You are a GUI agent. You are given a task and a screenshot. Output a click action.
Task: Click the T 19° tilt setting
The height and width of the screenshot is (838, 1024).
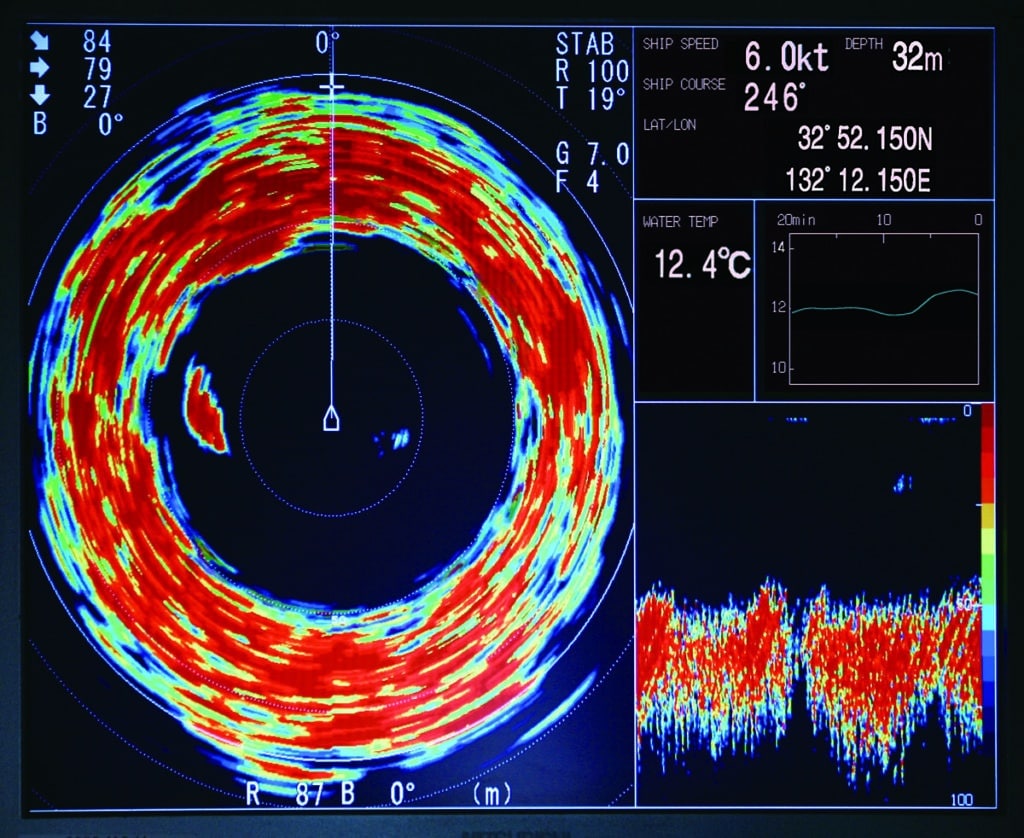[590, 98]
